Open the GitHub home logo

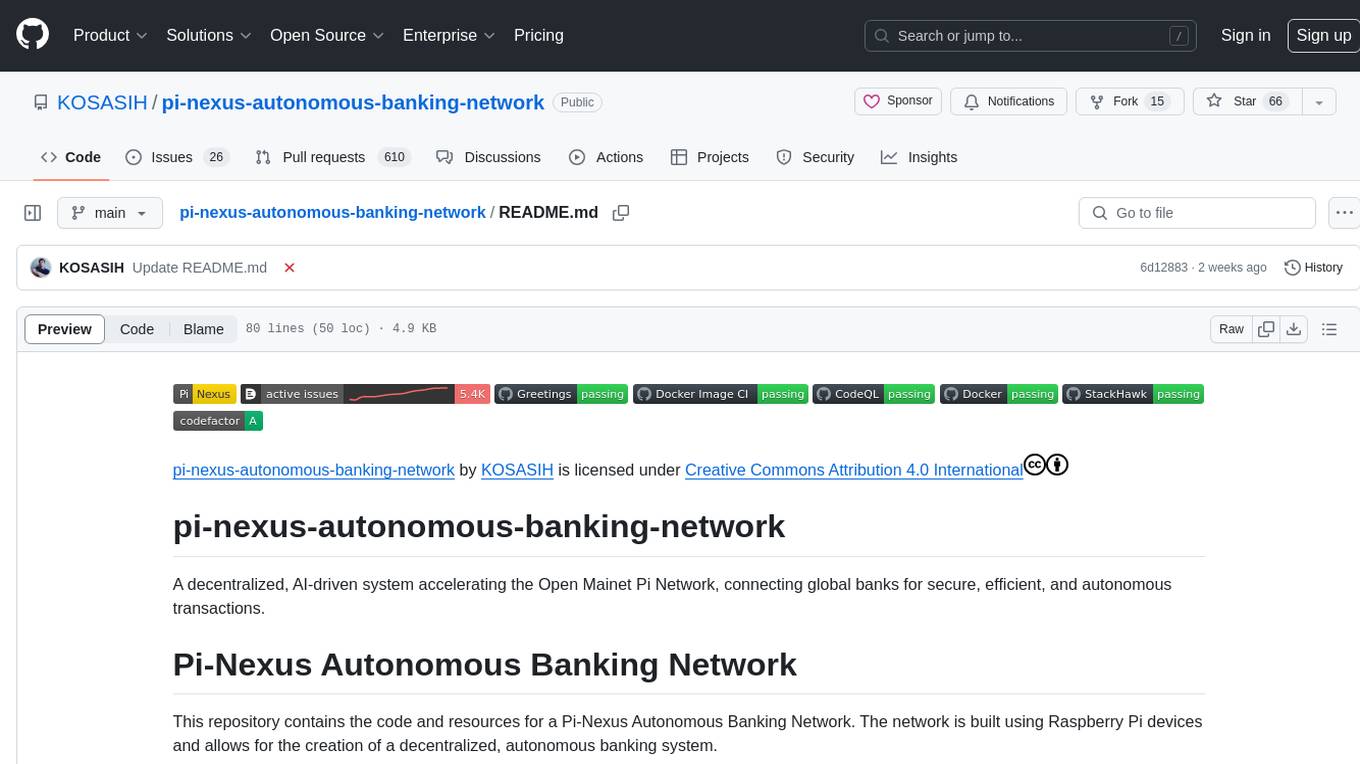tap(32, 35)
